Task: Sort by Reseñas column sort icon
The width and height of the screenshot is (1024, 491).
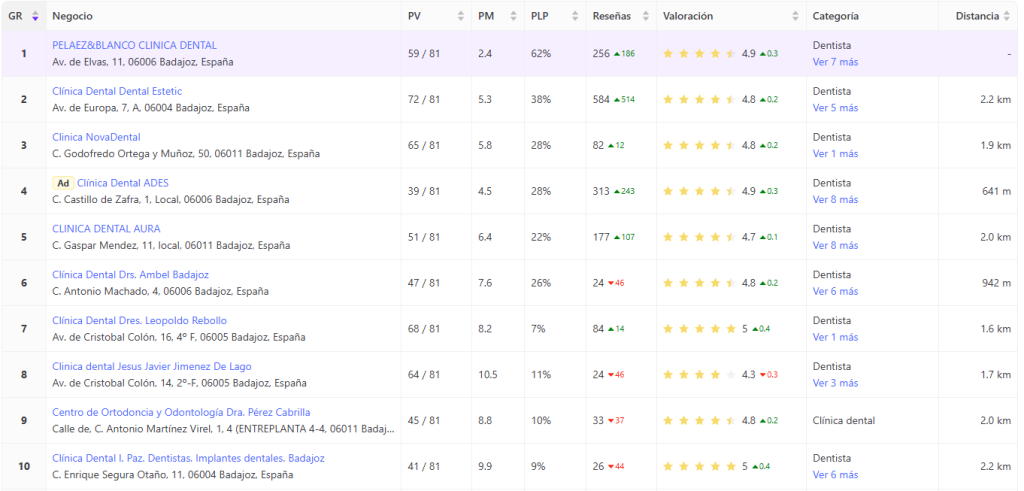Action: tap(645, 16)
